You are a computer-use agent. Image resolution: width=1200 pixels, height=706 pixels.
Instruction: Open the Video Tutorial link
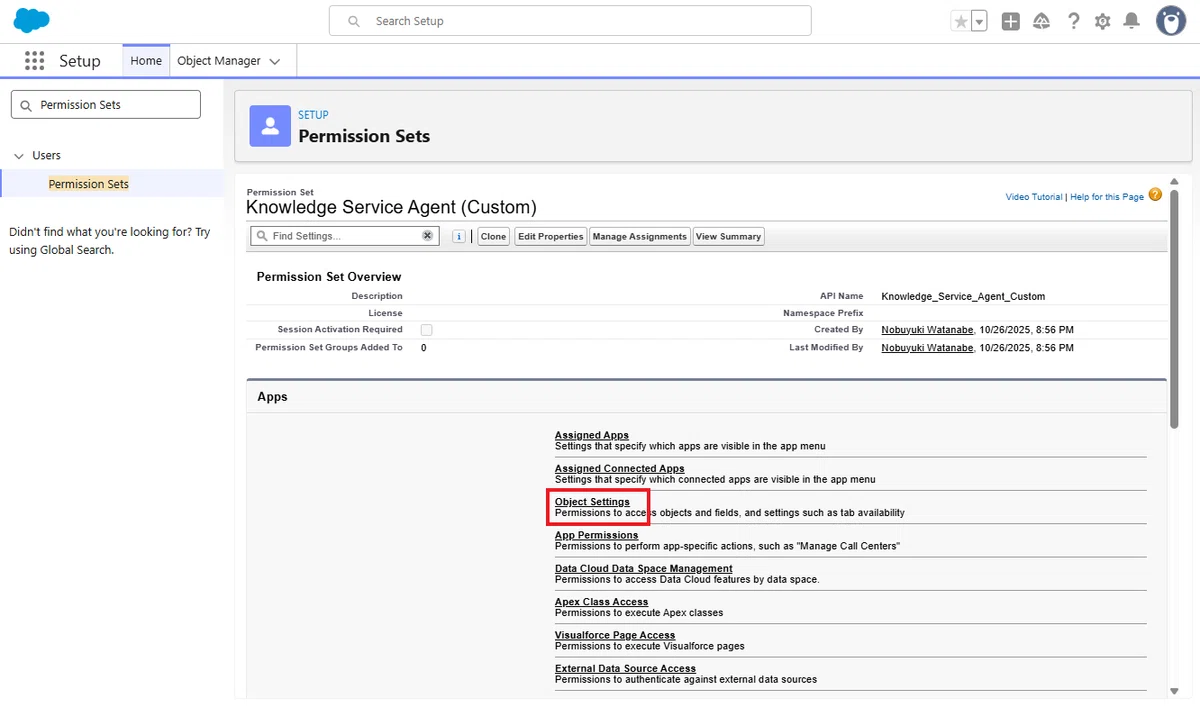(x=1034, y=197)
